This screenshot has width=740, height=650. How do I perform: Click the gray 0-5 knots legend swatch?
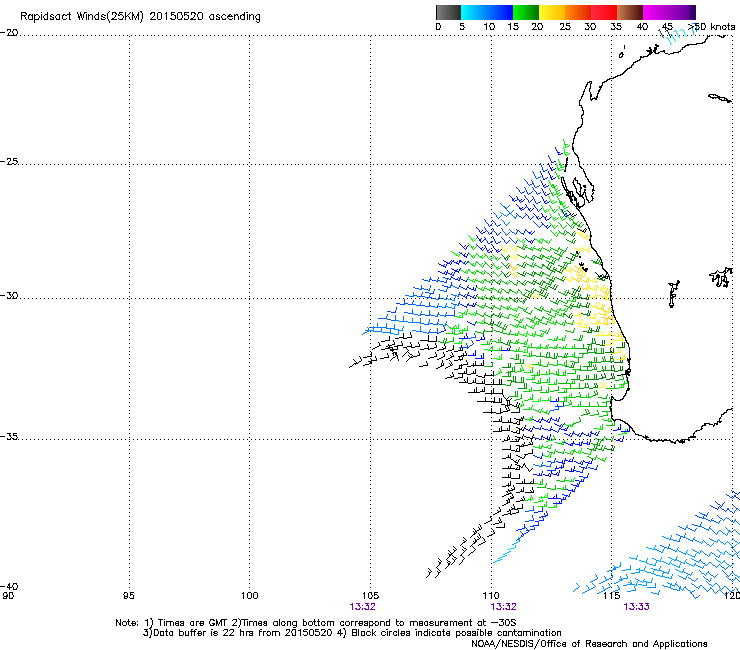[x=448, y=12]
